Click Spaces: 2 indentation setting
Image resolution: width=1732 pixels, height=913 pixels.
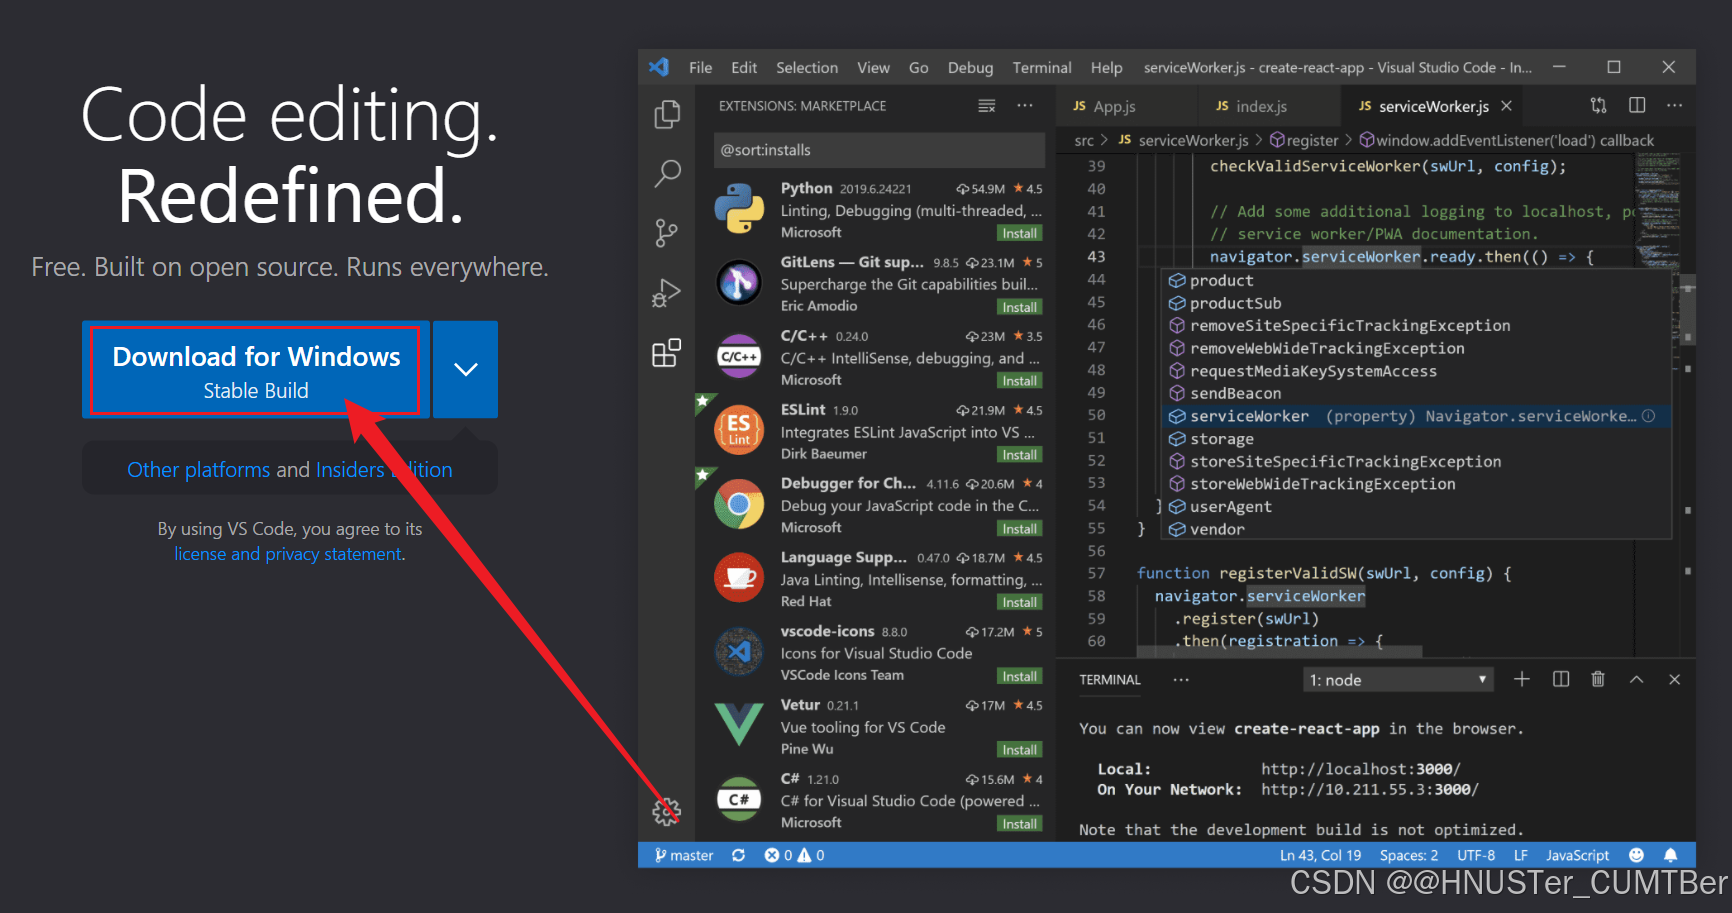[x=1408, y=855]
